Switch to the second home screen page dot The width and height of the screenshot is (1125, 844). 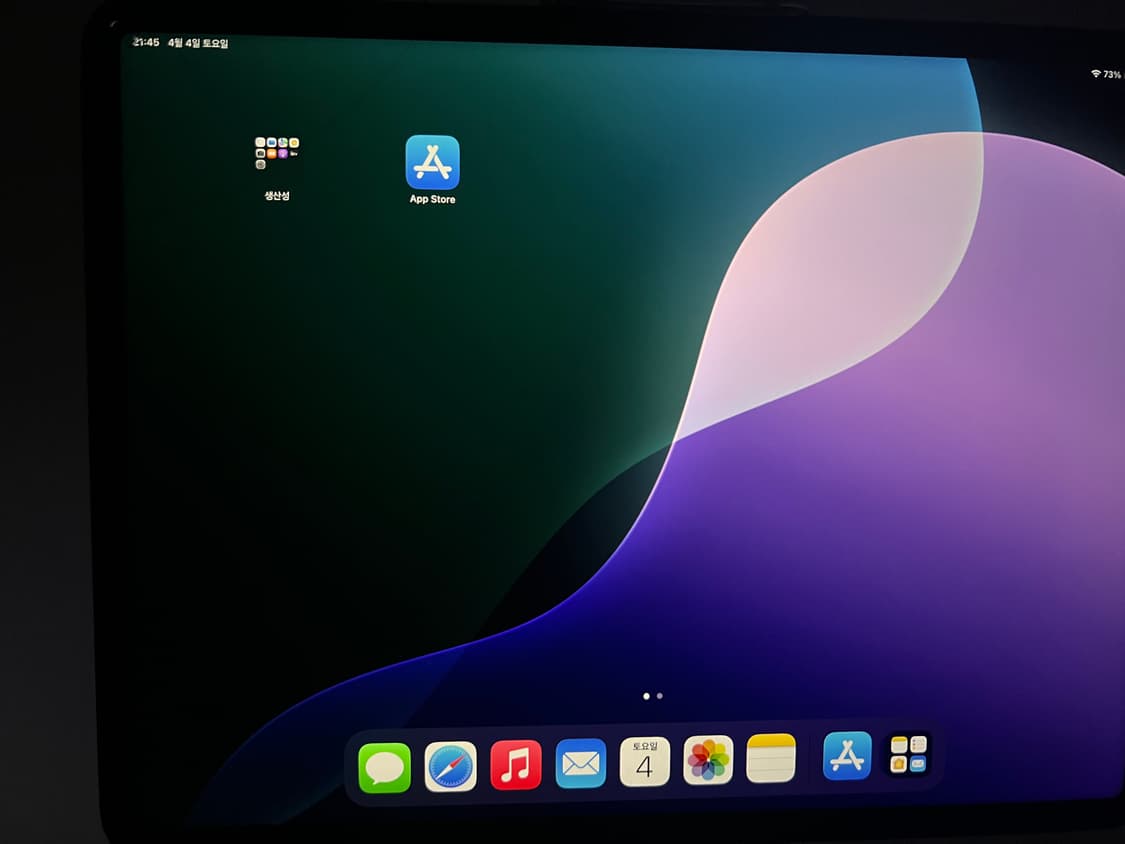[660, 695]
